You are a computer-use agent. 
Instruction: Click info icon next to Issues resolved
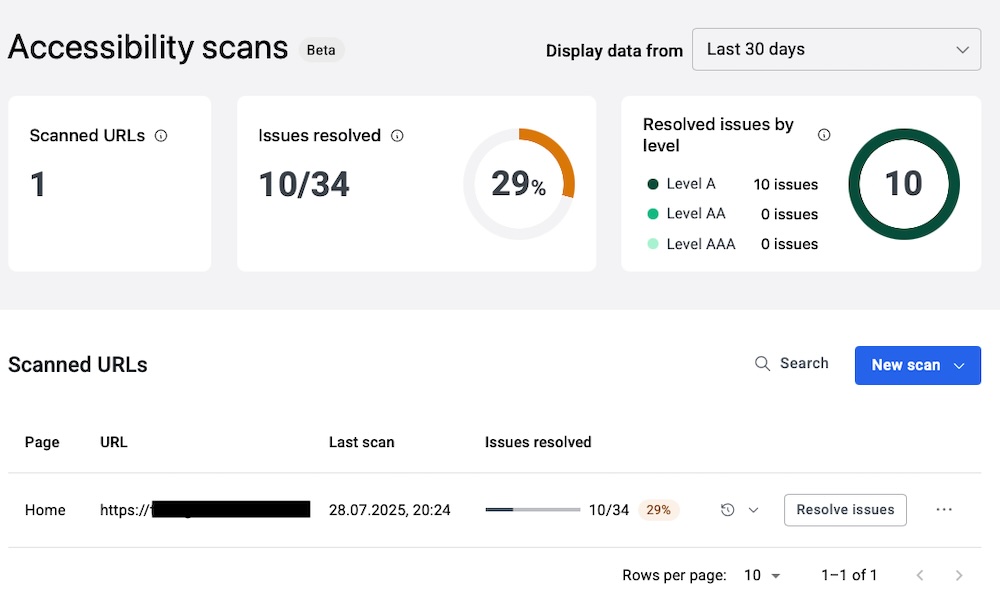pos(397,136)
